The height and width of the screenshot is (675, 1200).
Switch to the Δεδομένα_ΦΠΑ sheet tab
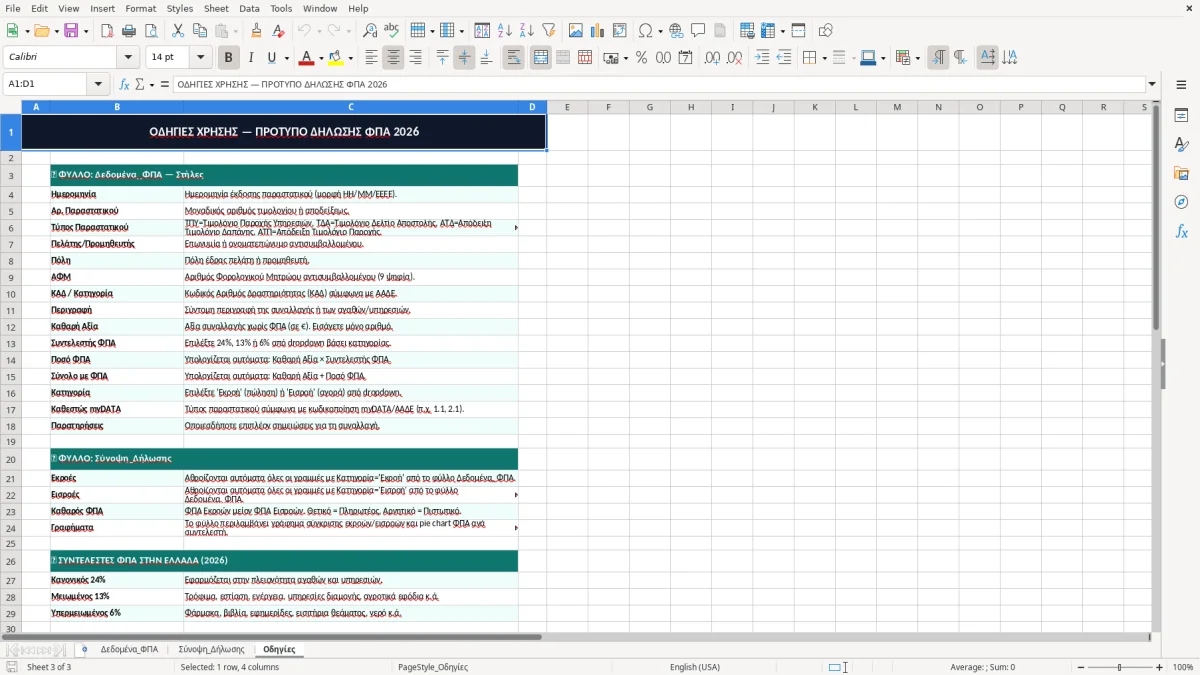[x=129, y=649]
